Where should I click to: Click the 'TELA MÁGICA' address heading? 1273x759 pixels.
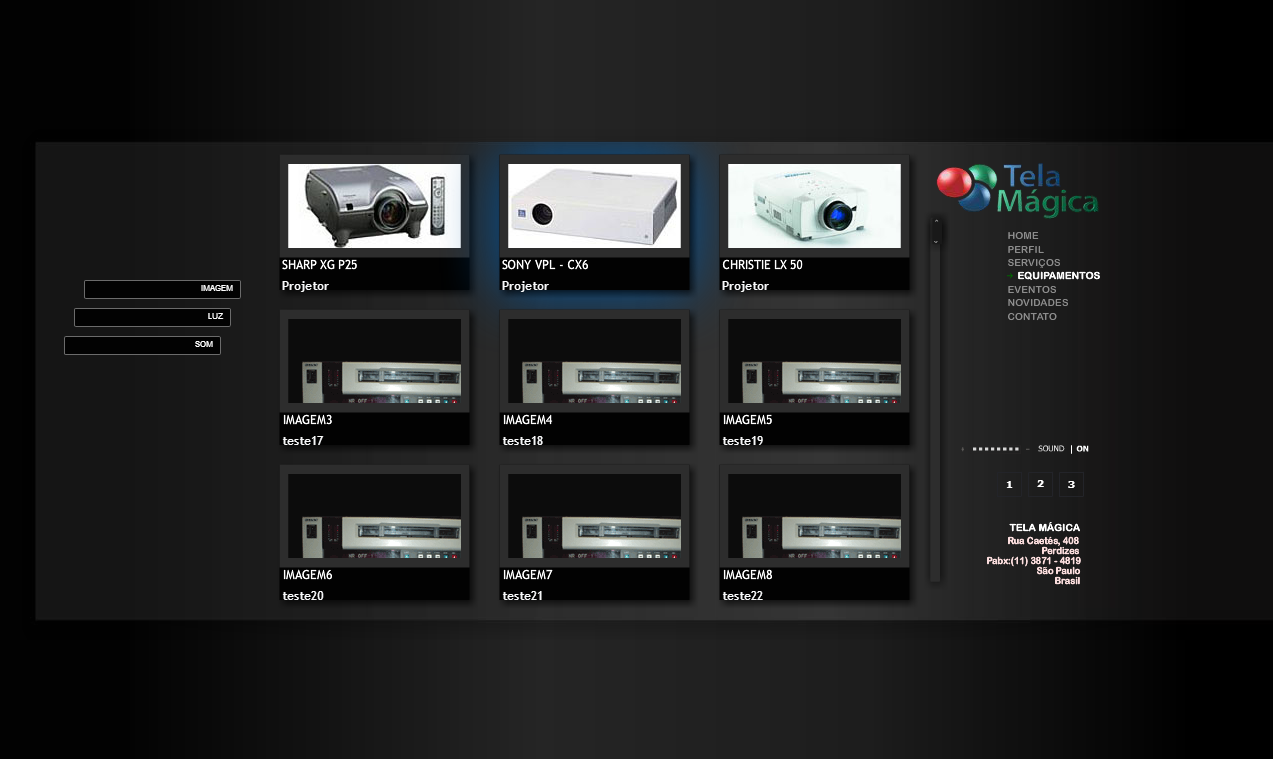(x=1045, y=528)
